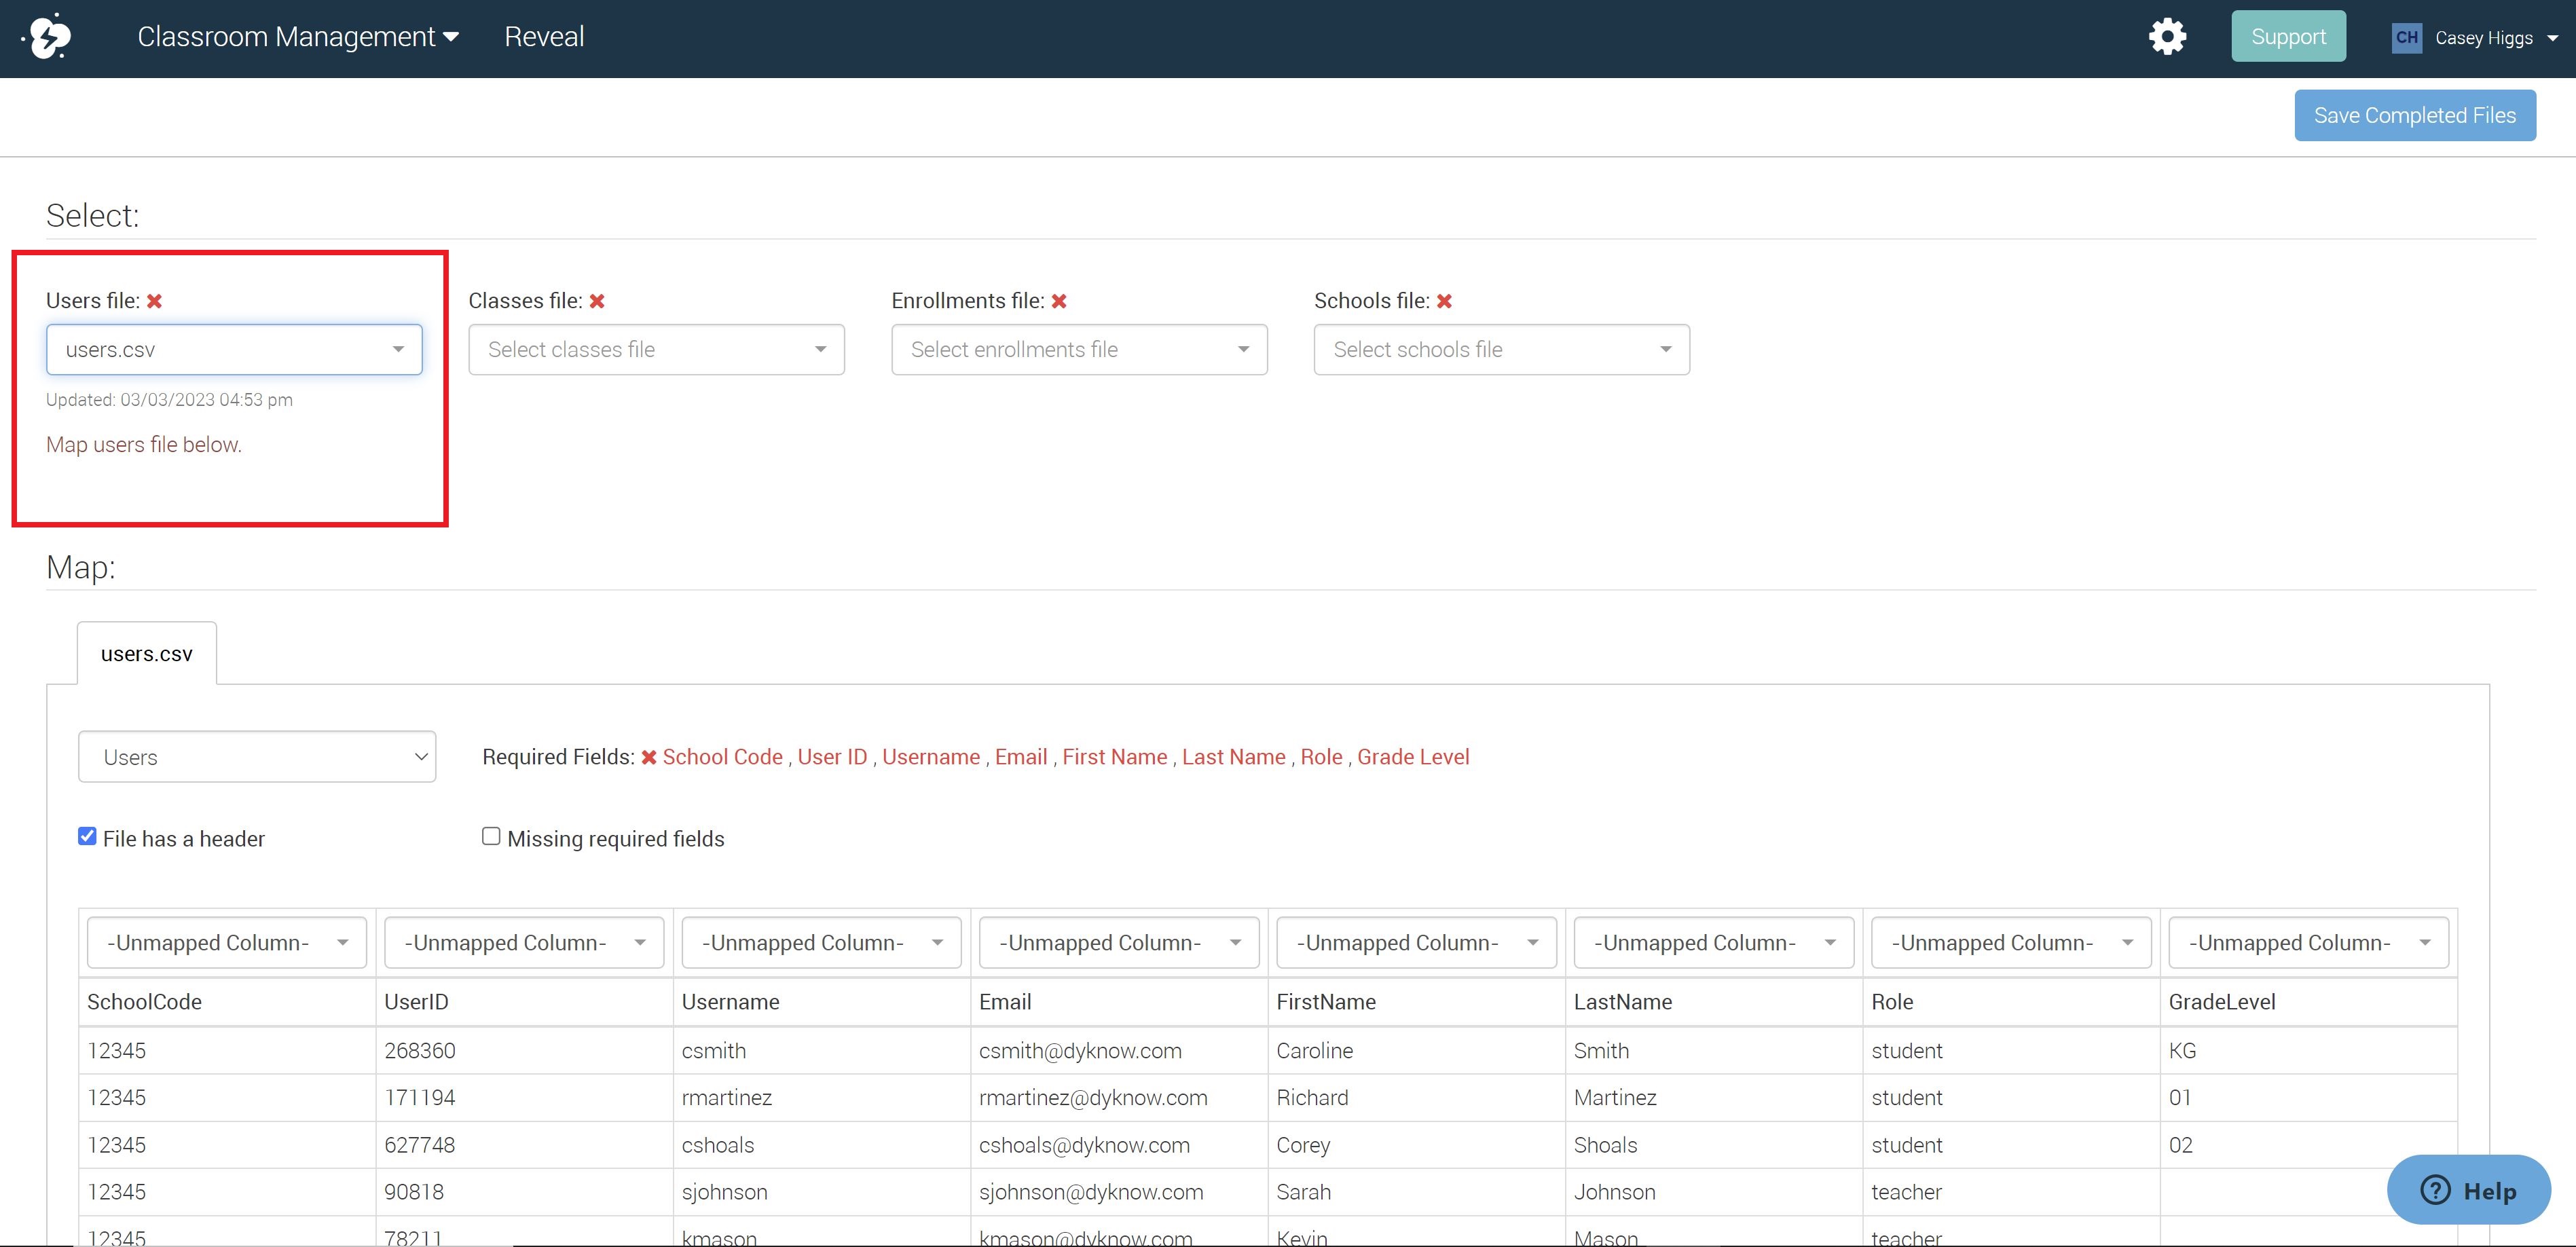The height and width of the screenshot is (1247, 2576).
Task: Go to the Reveal menu item
Action: click(544, 37)
